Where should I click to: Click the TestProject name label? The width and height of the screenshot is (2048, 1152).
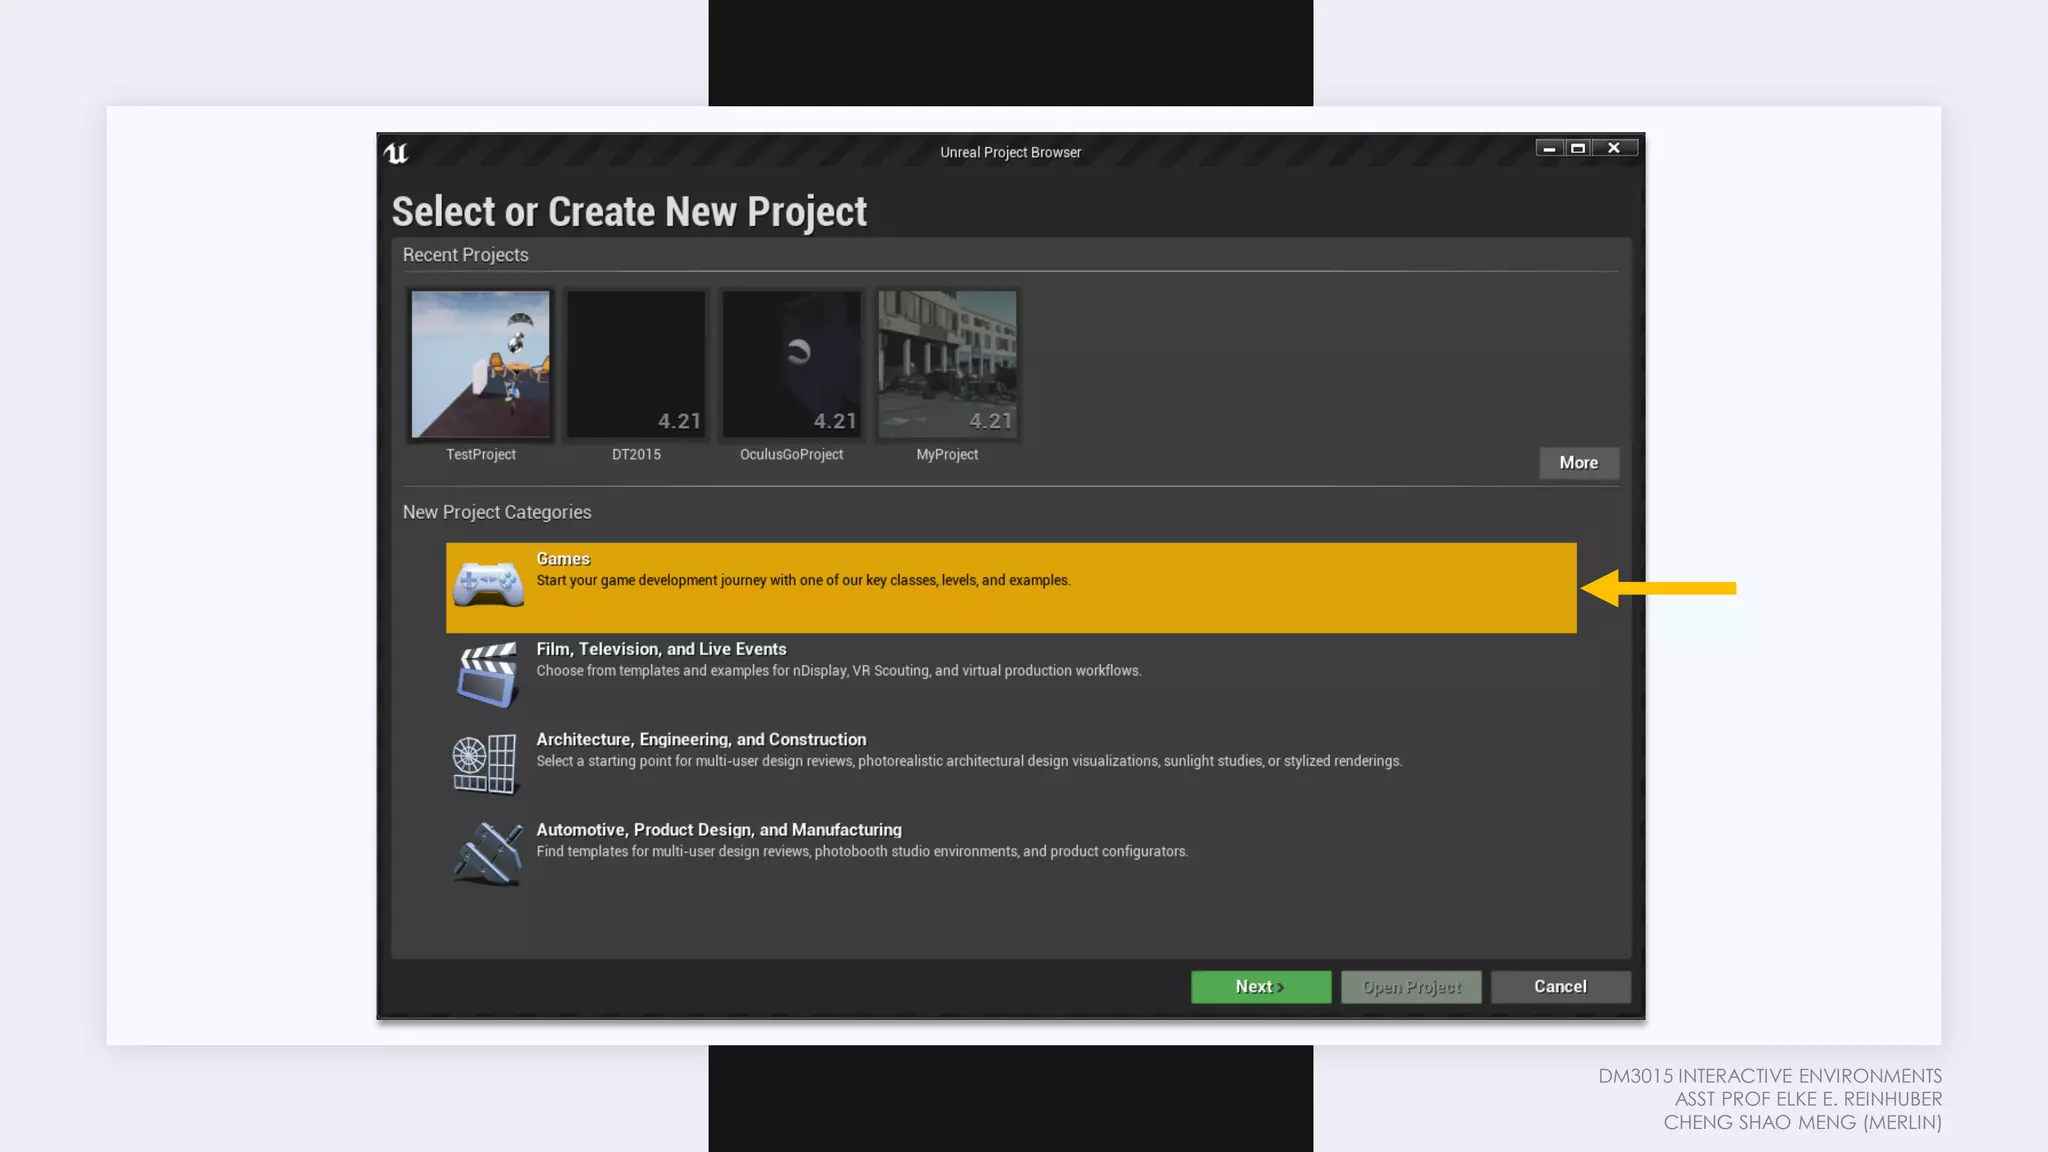tap(480, 454)
